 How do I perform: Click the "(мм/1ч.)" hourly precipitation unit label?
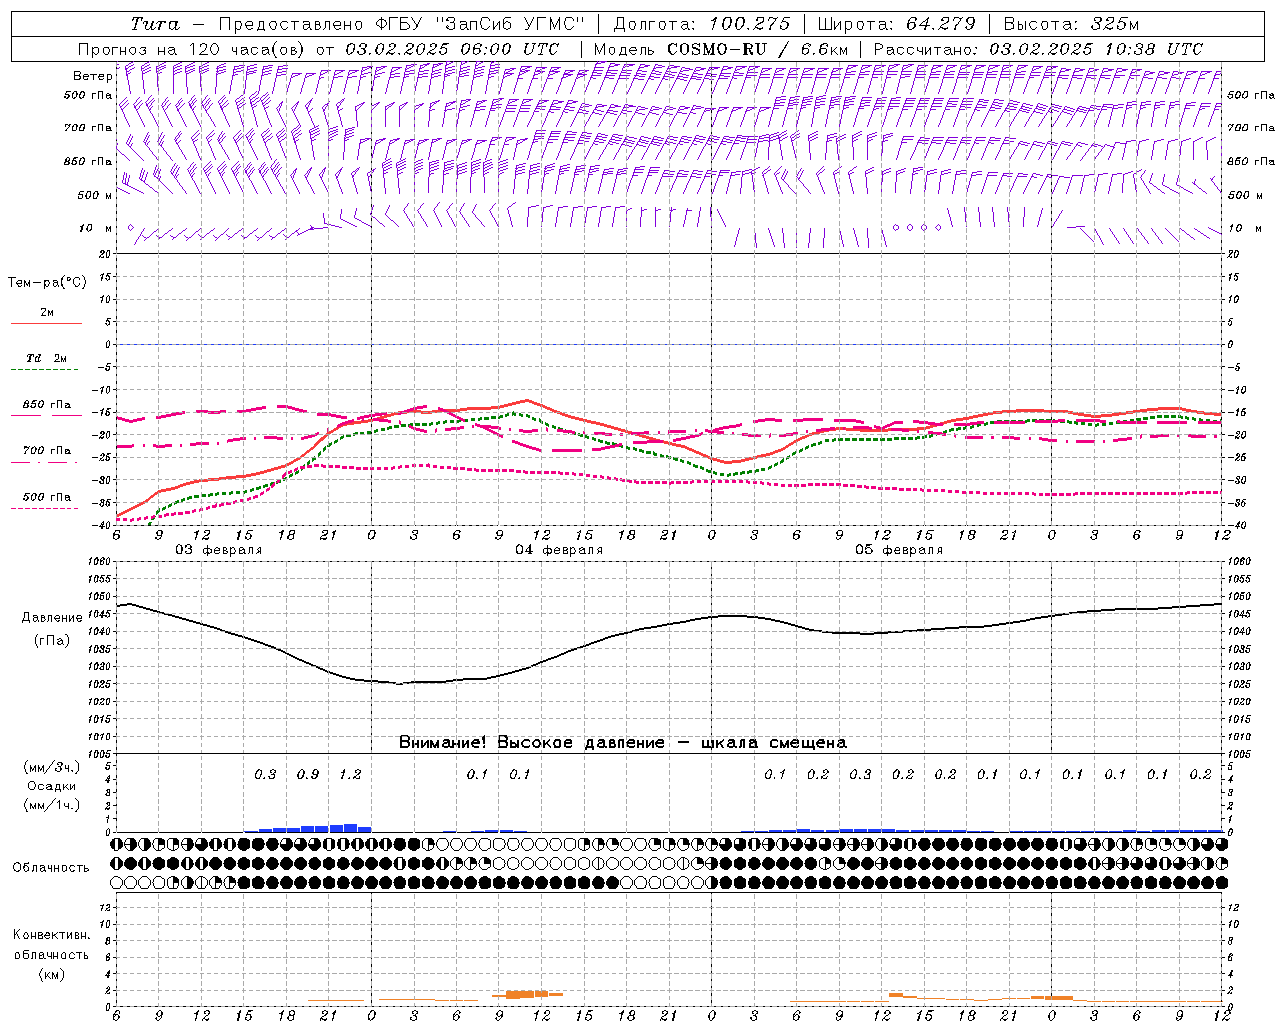coord(51,806)
